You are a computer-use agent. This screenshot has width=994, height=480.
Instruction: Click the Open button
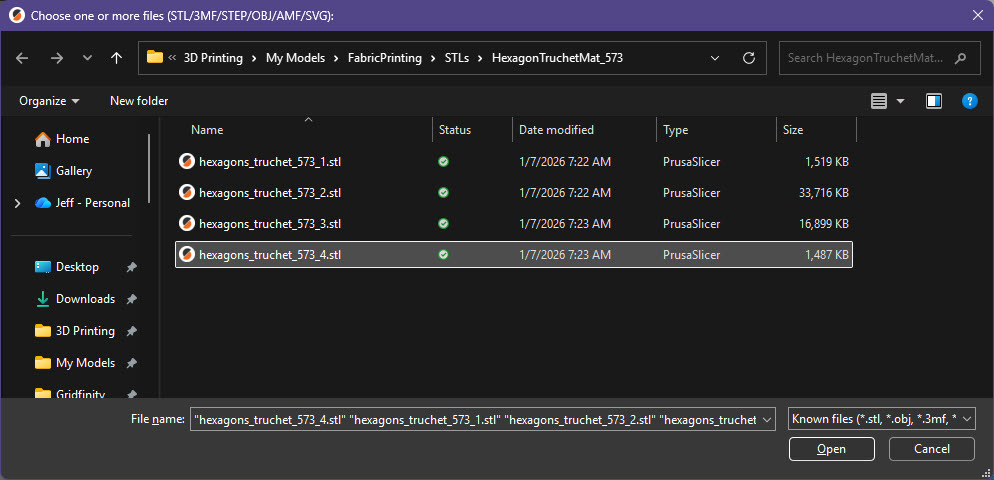(832, 449)
